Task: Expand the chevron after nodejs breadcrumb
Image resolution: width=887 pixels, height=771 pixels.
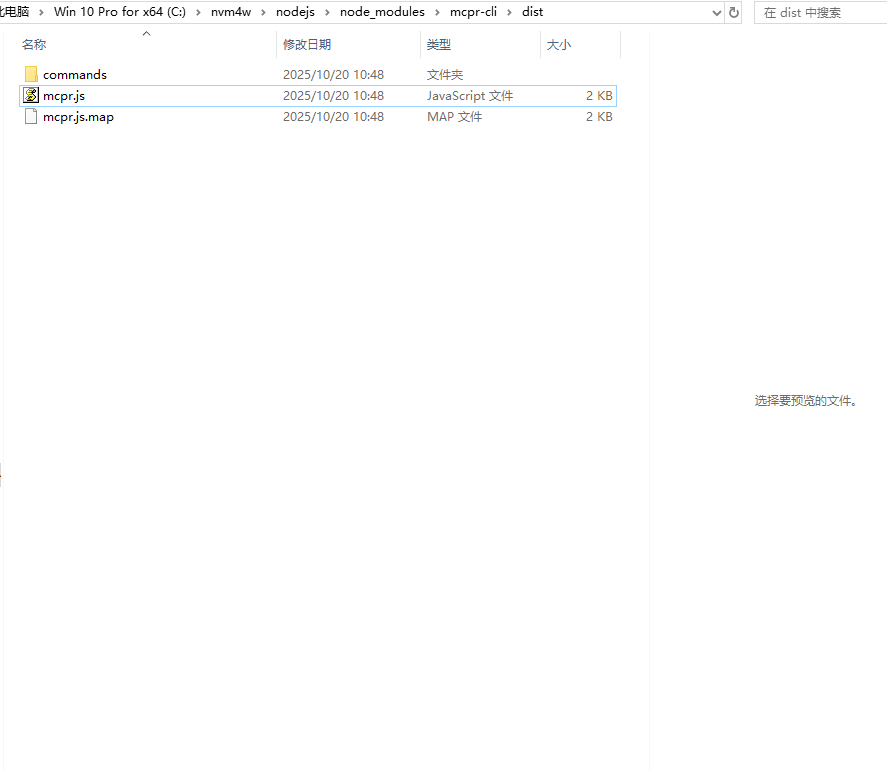Action: [327, 13]
